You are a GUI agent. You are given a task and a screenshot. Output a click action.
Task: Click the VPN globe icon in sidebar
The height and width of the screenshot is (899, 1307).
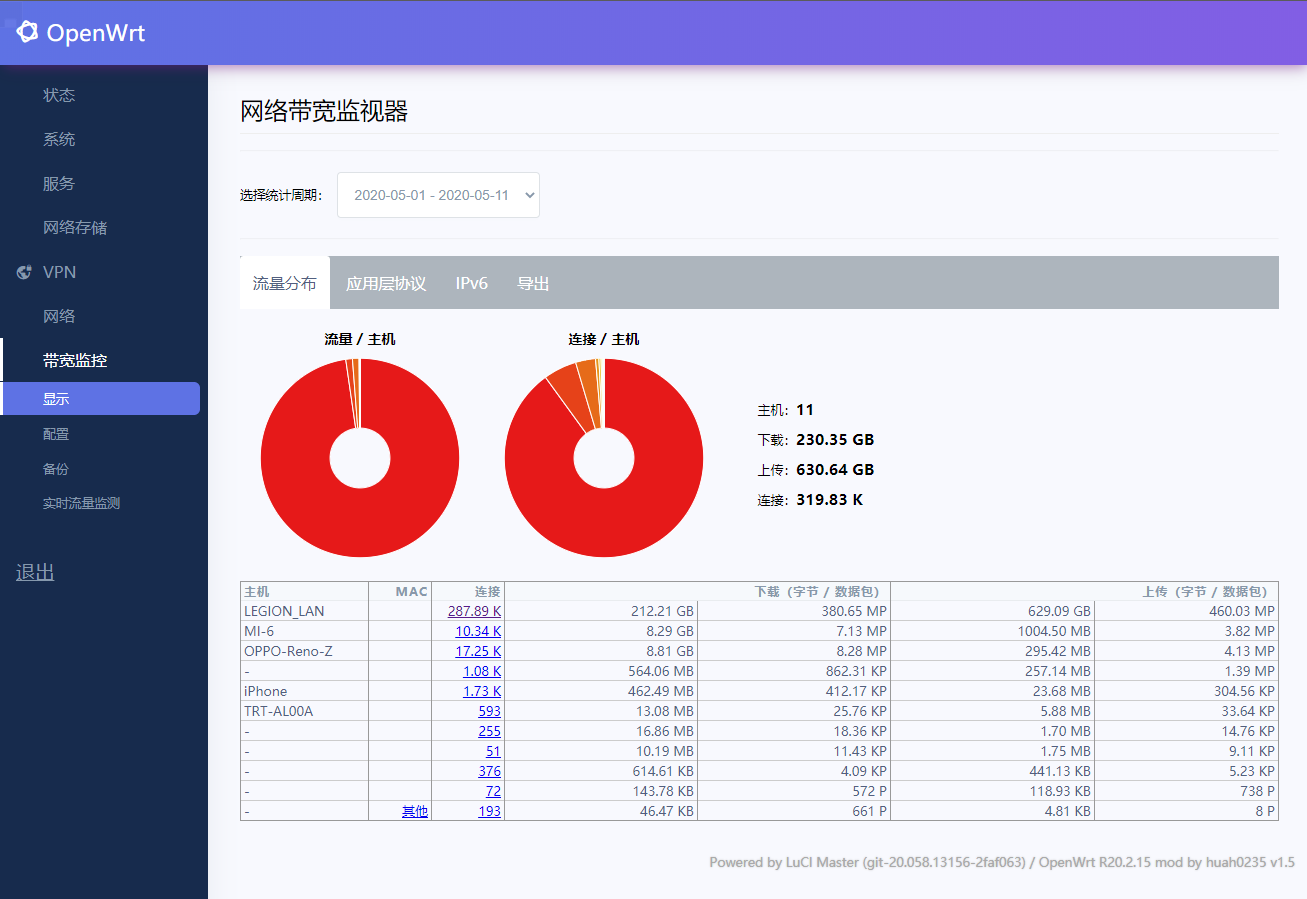pos(24,272)
